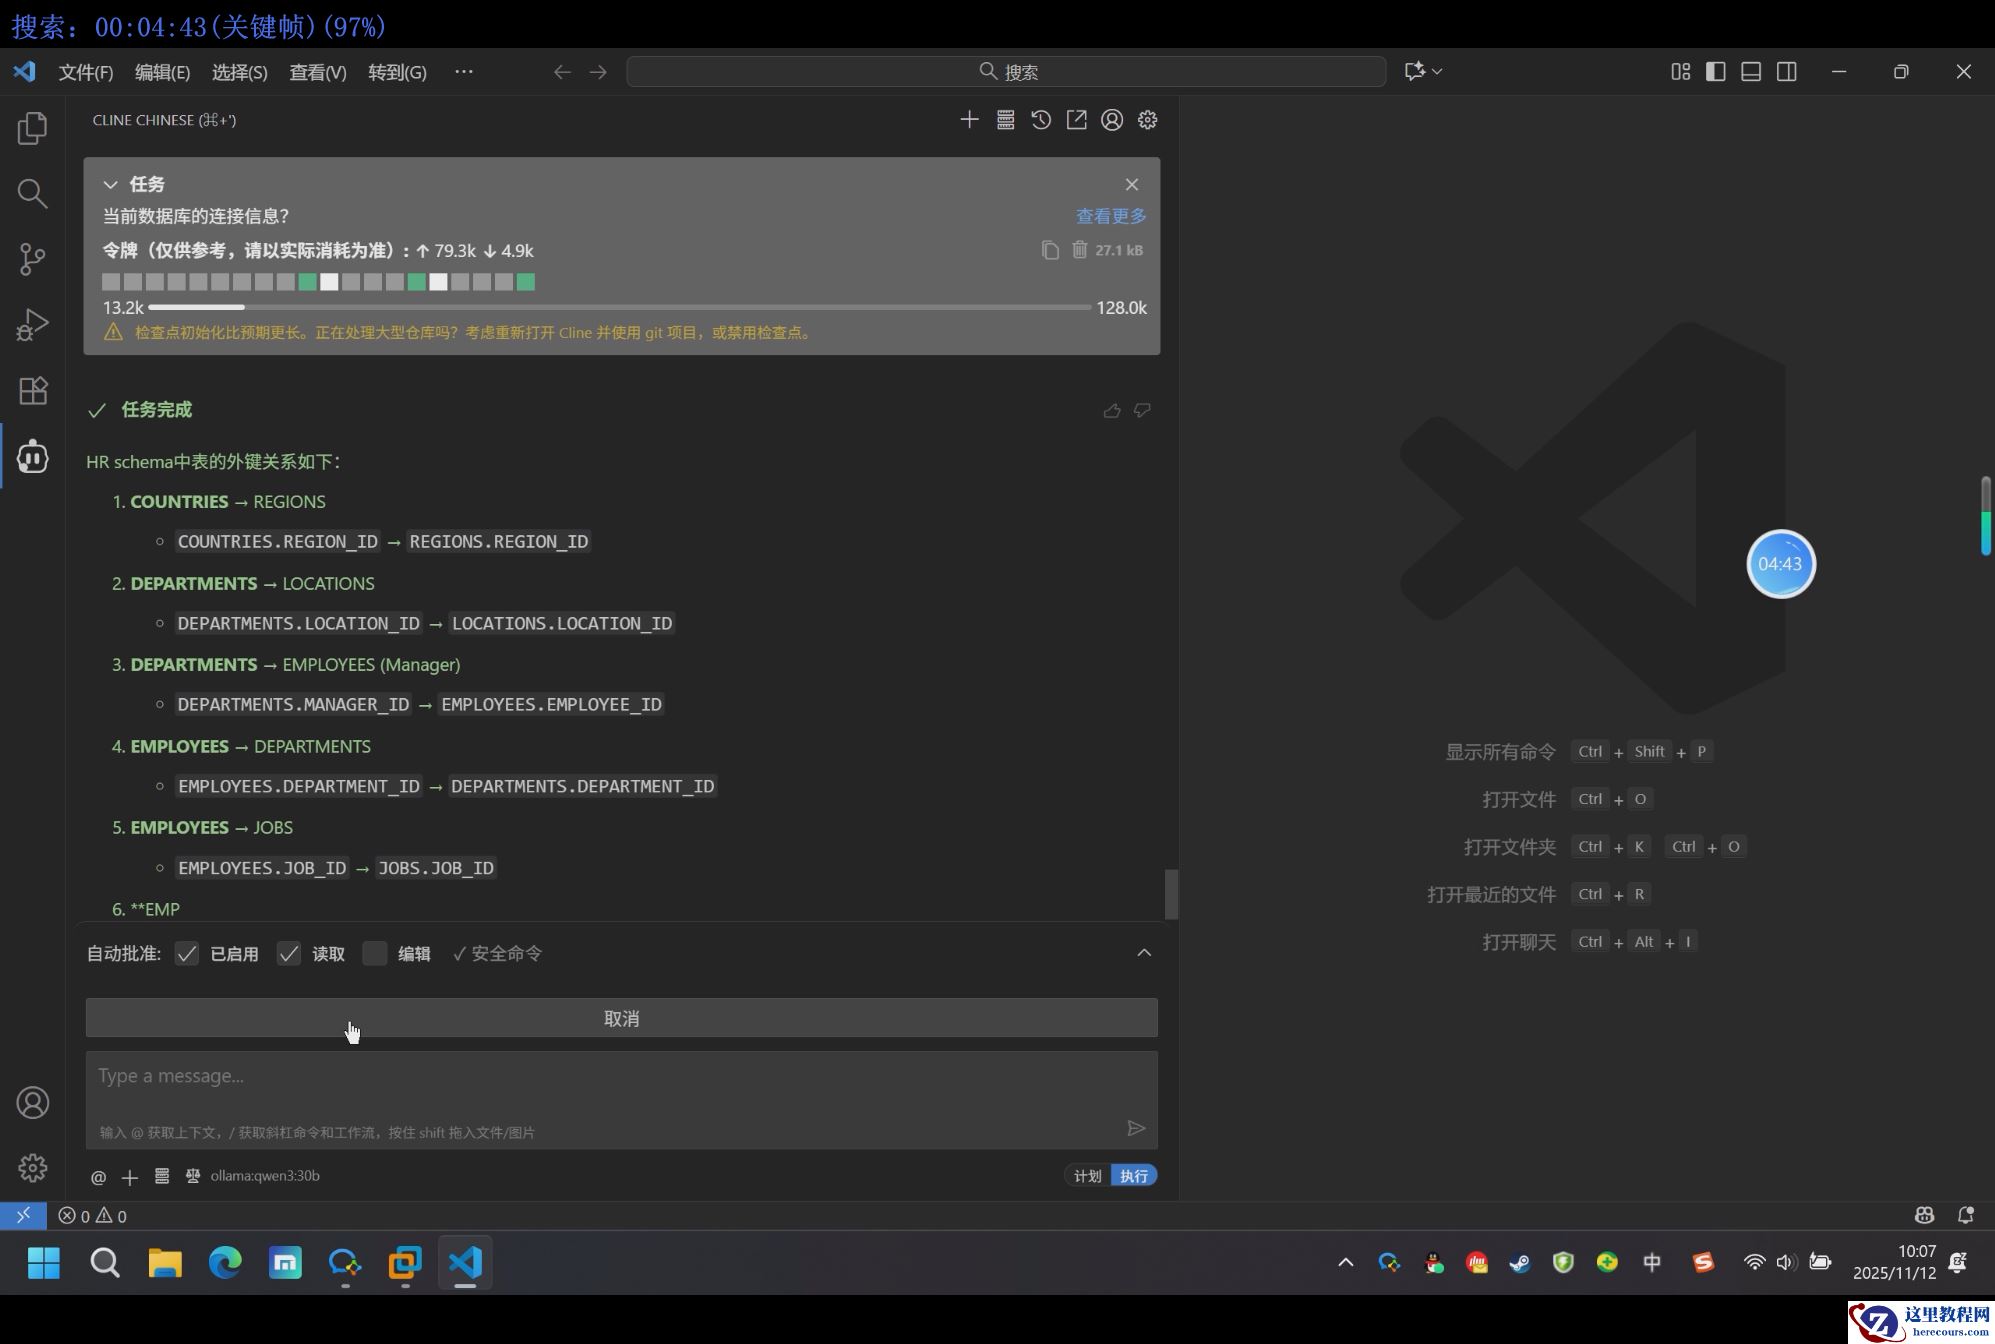1995x1344 pixels.
Task: Click the 查看更多 link
Action: pyautogui.click(x=1110, y=216)
